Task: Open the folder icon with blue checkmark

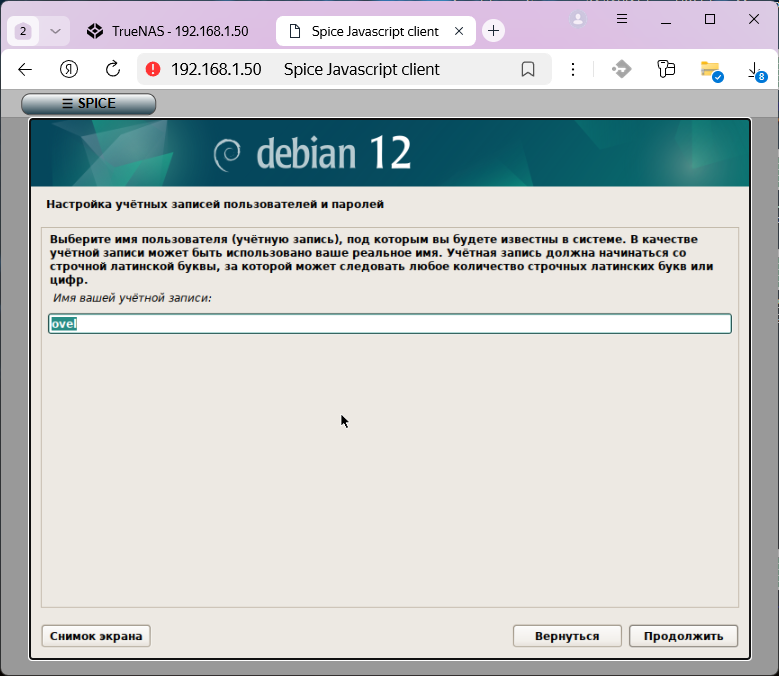Action: point(711,71)
